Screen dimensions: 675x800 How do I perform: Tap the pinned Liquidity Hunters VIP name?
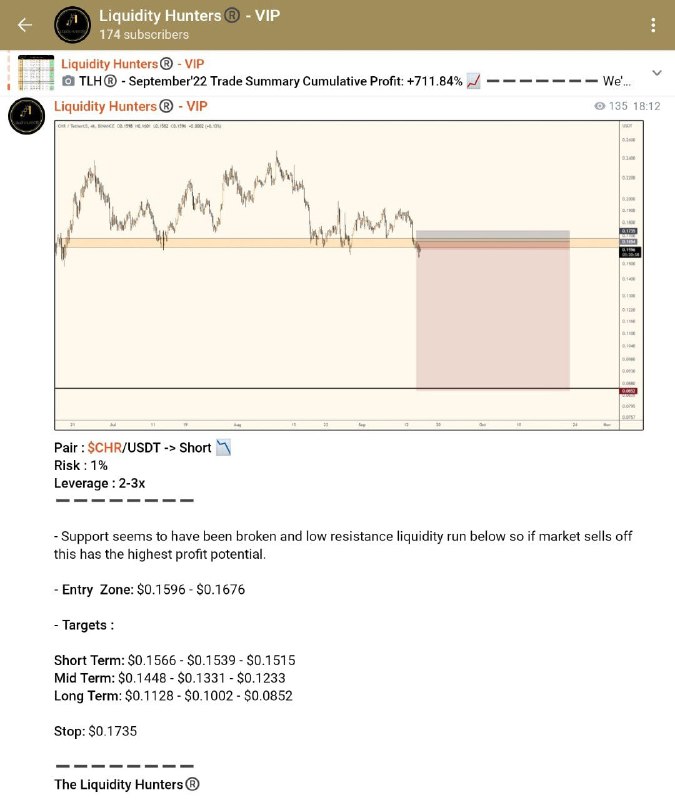tap(133, 64)
